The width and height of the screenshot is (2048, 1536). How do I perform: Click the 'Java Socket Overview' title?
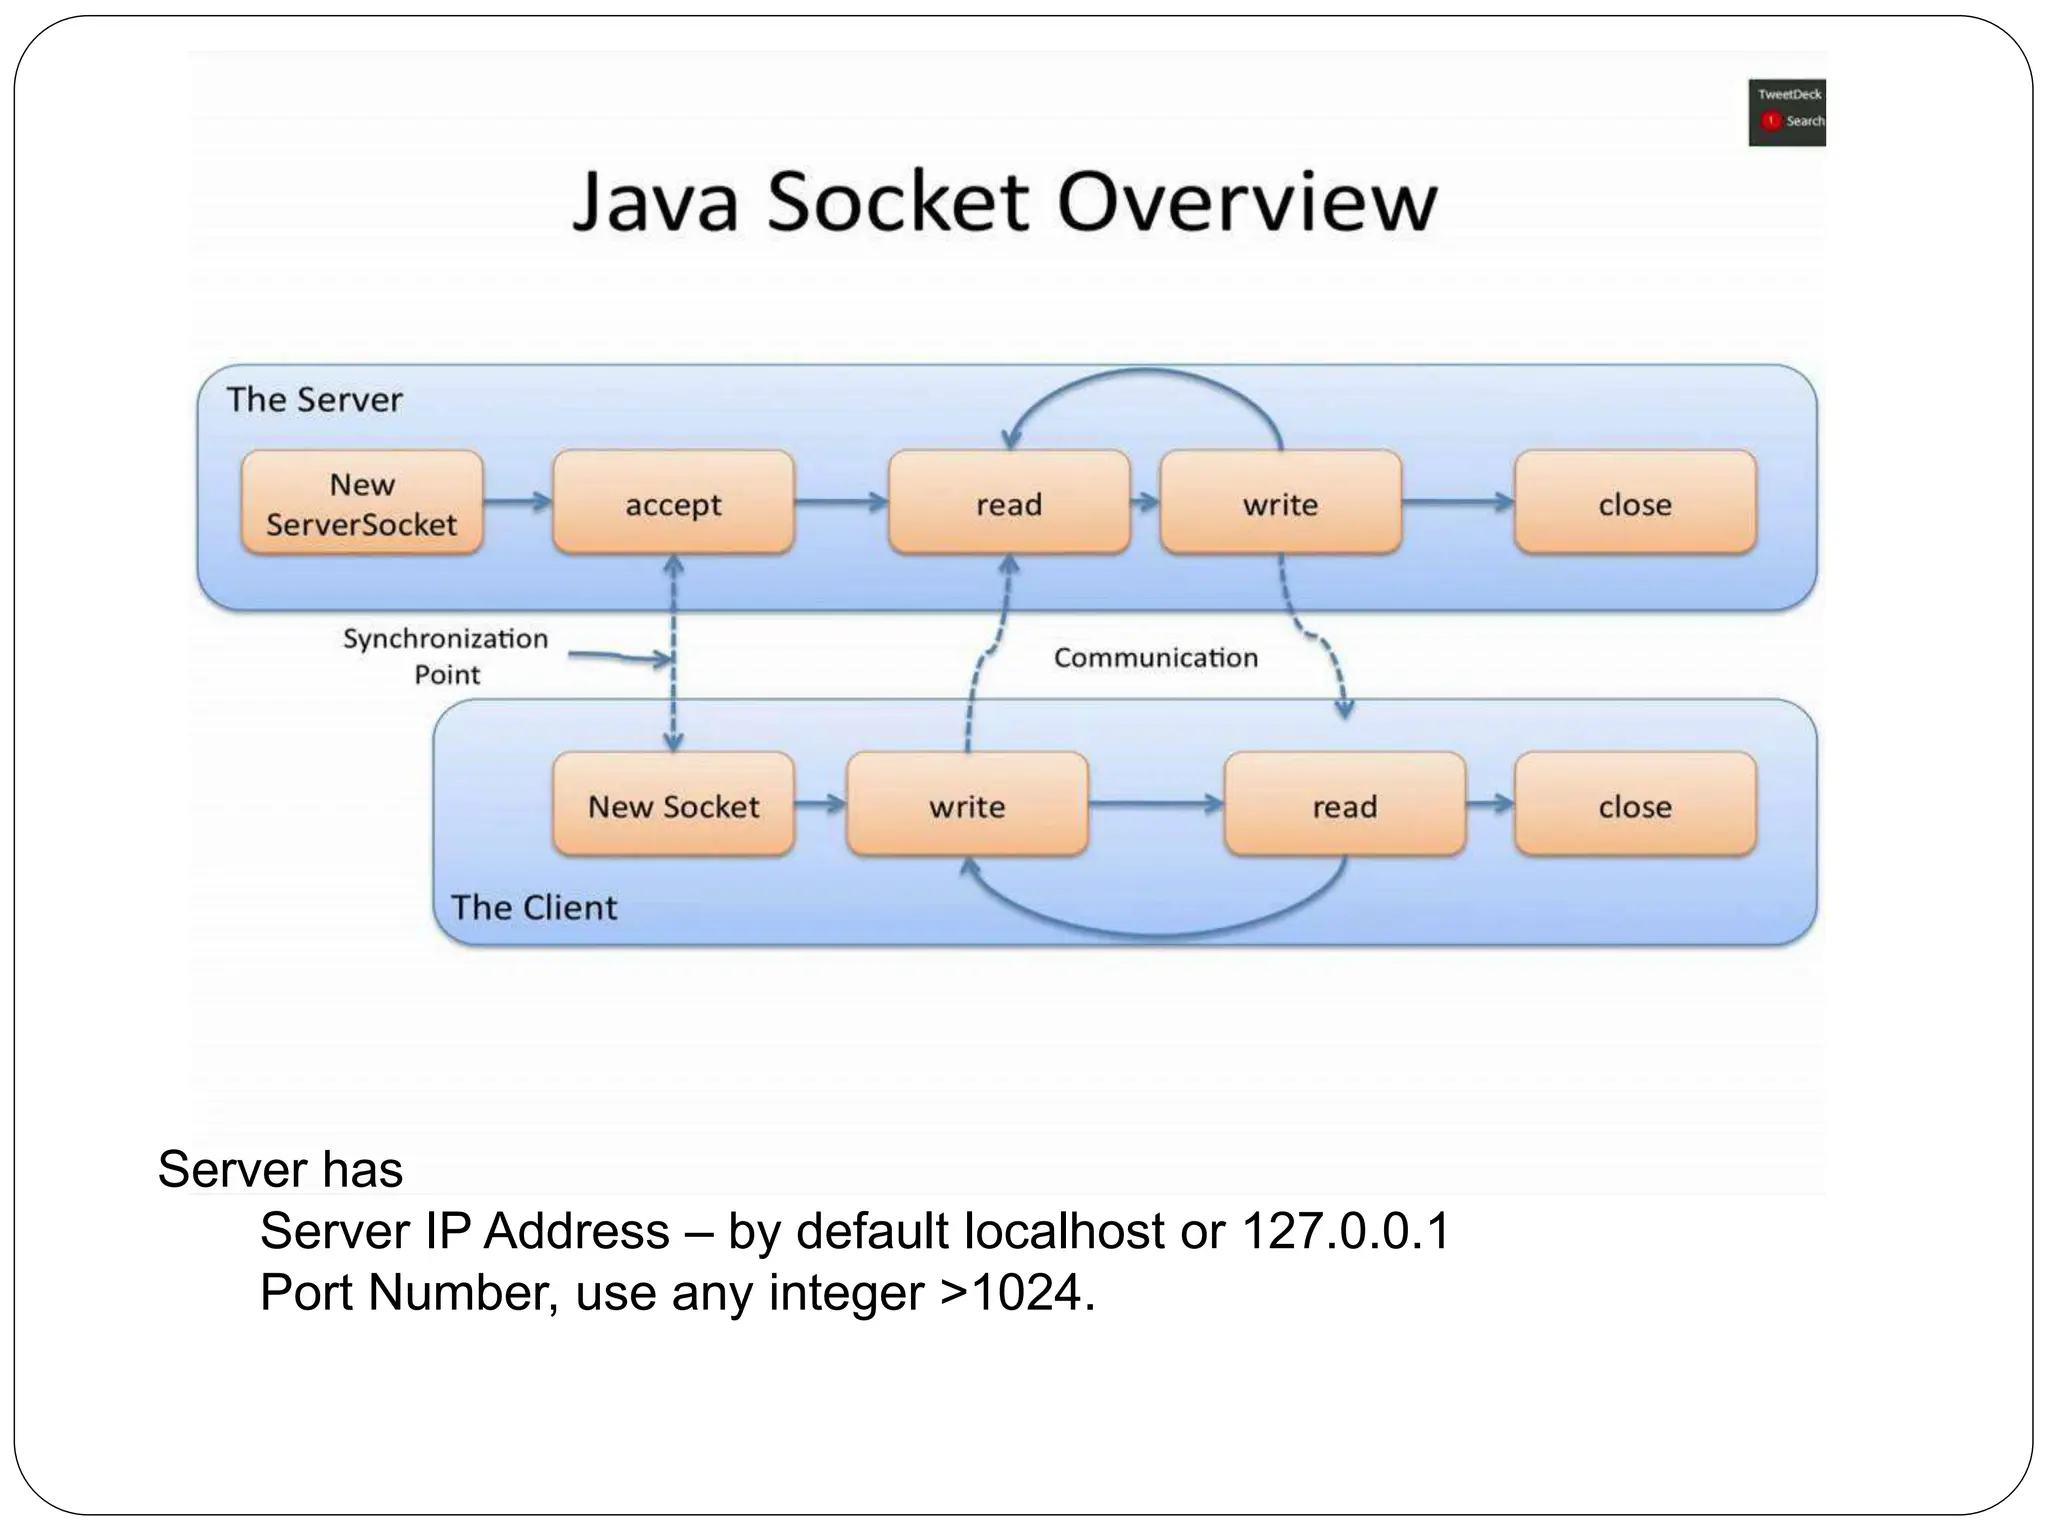pos(1004,201)
